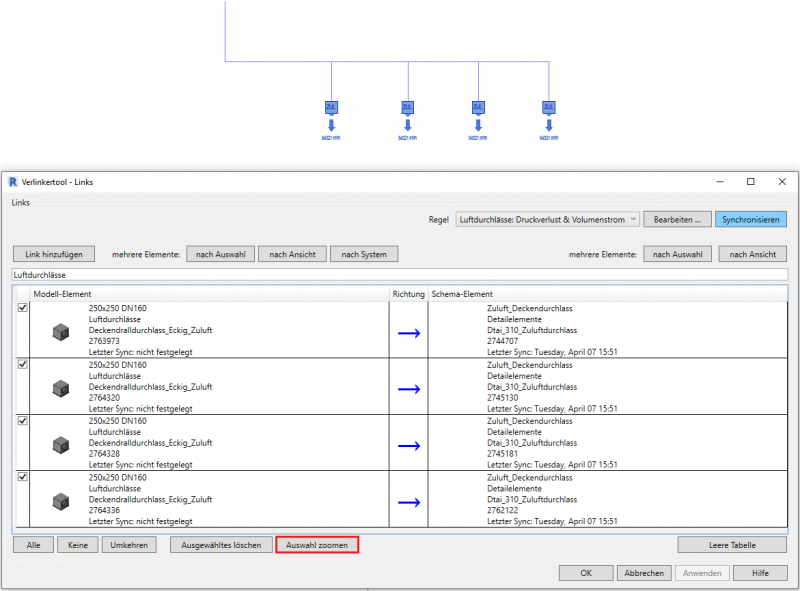This screenshot has height=591, width=800.
Task: Click the Richtung column header
Action: point(408,294)
